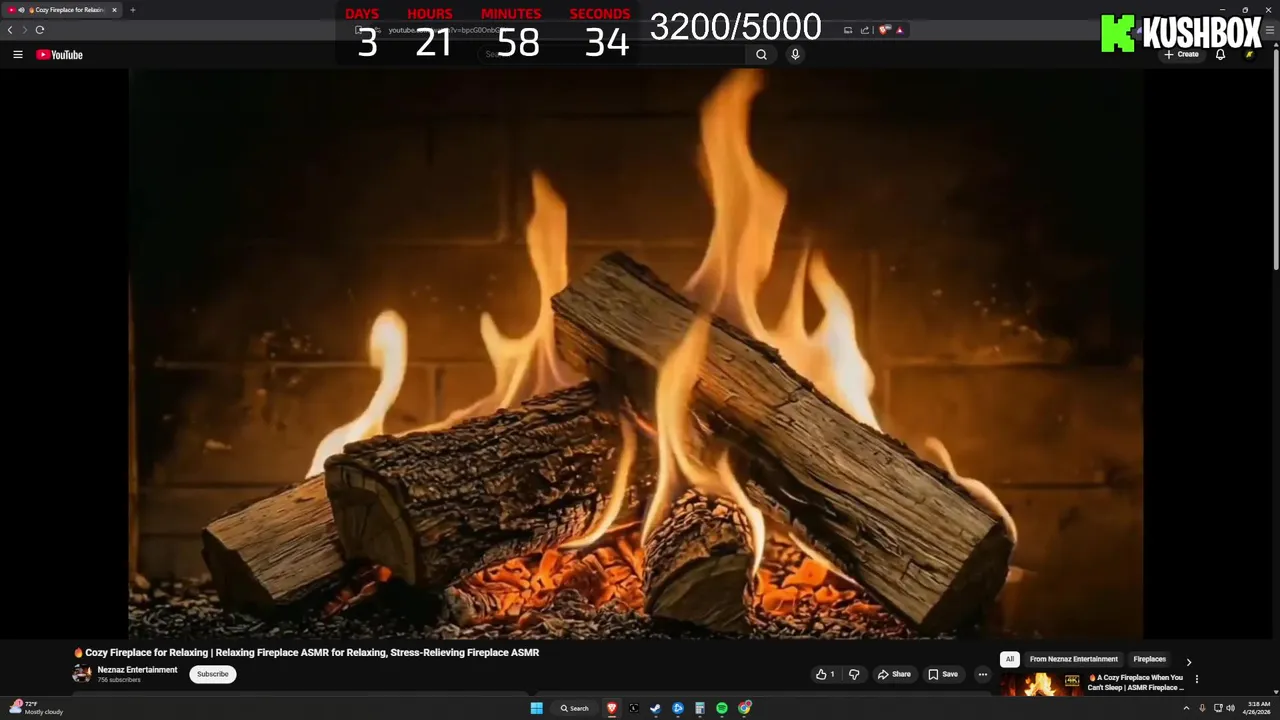Open the browser main menu button

tap(1270, 30)
